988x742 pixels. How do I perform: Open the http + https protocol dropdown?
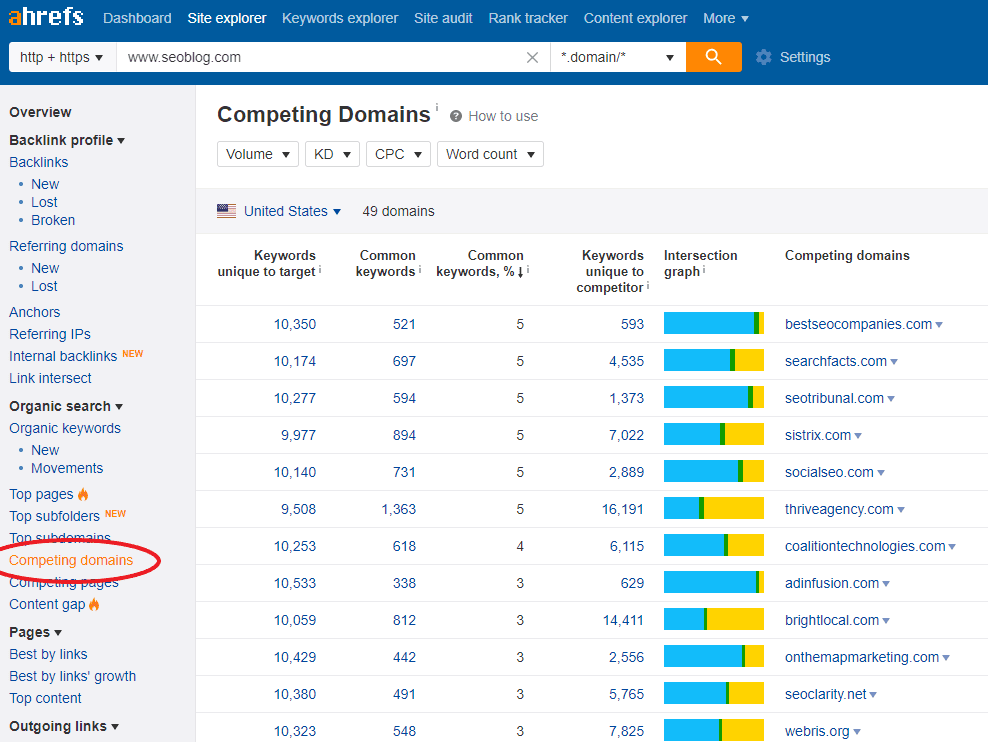(62, 57)
